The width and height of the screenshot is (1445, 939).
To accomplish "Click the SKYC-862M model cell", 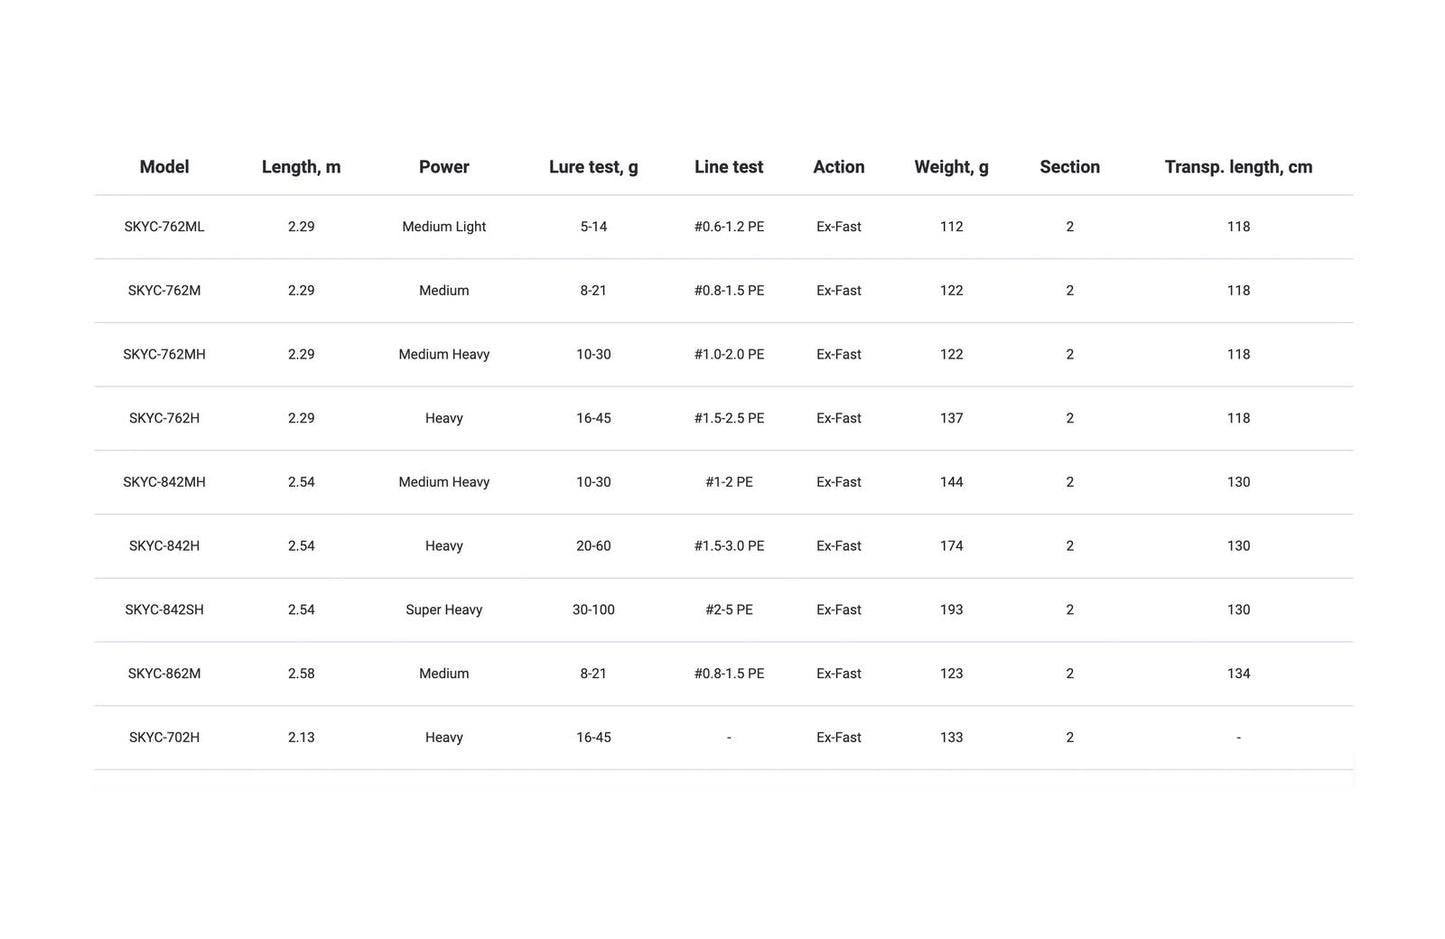I will click(164, 674).
